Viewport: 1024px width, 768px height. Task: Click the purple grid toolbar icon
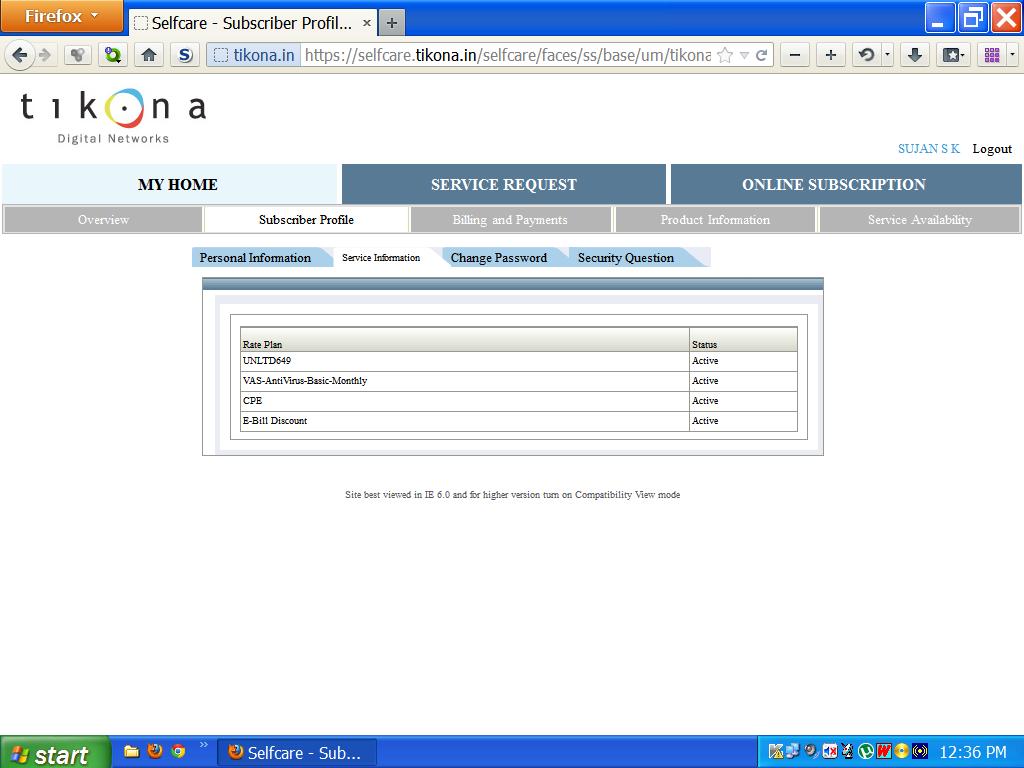(992, 55)
